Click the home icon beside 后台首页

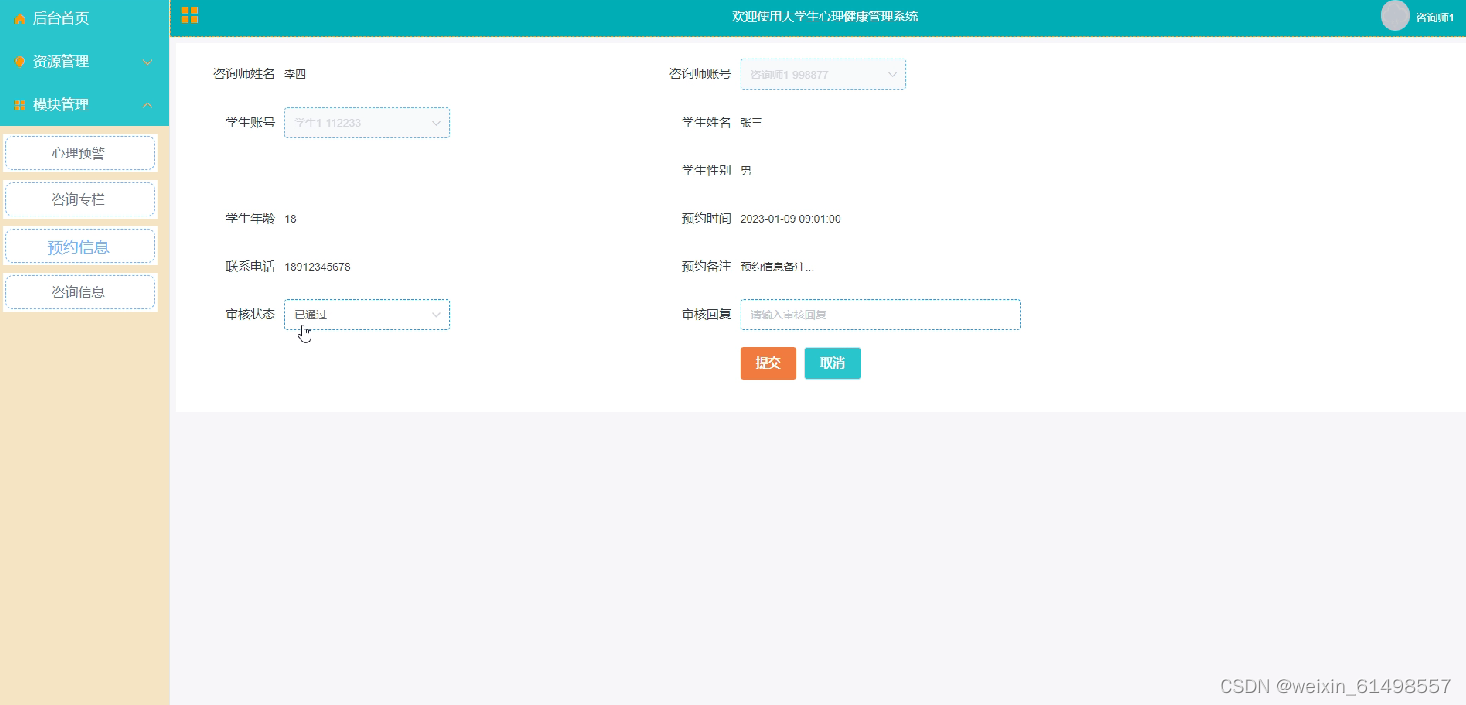(x=20, y=18)
